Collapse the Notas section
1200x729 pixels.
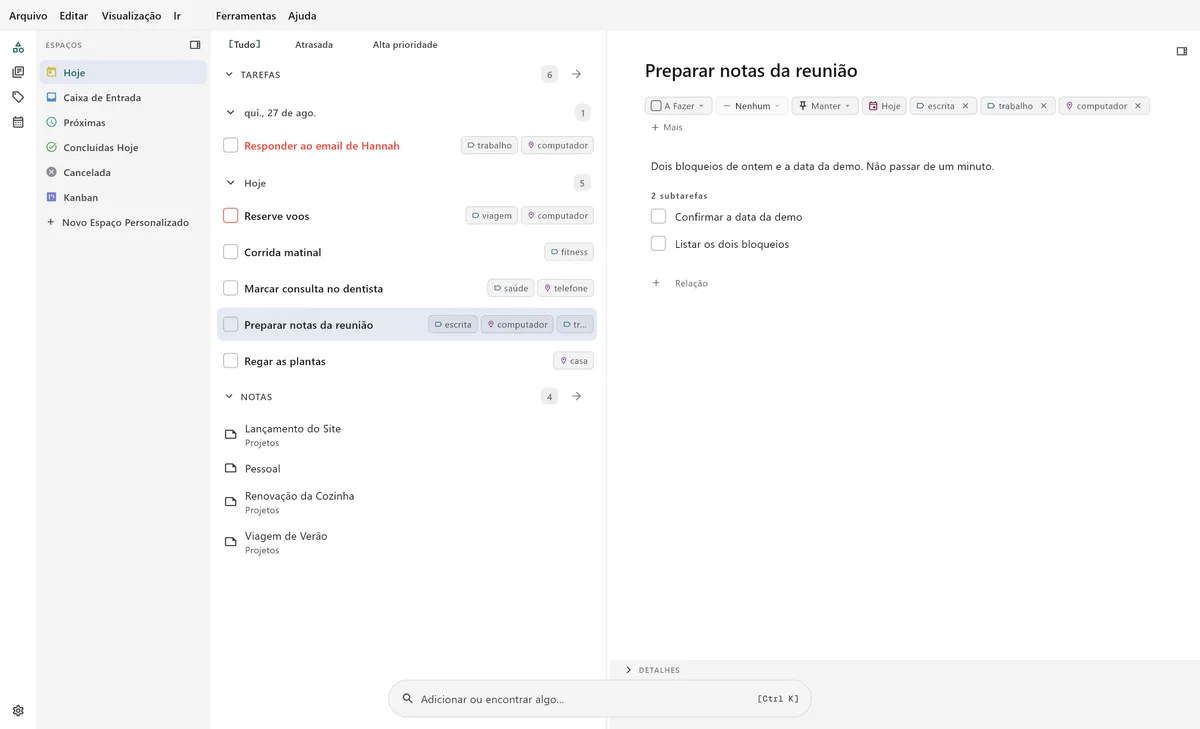229,397
